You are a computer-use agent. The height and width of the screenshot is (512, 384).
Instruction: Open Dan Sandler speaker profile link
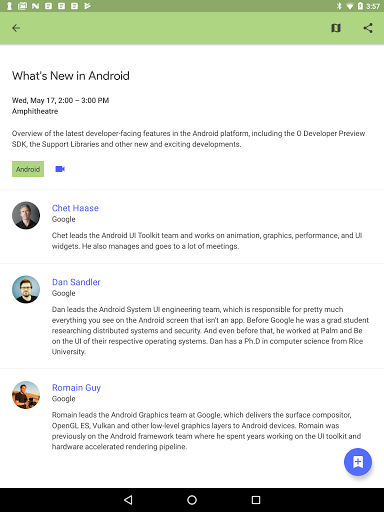76,282
